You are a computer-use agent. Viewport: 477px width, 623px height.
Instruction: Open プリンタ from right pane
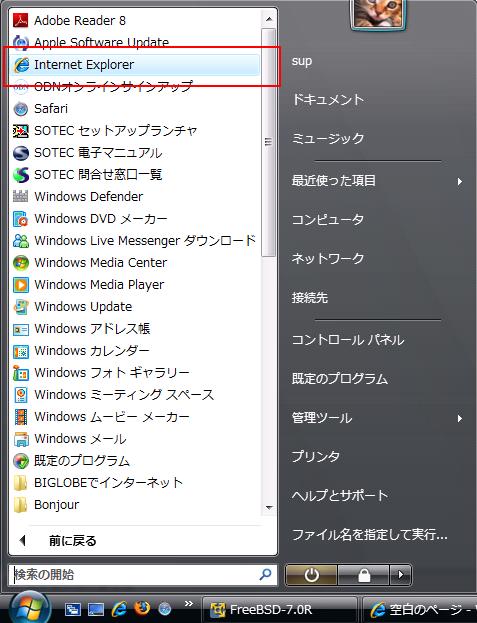point(316,457)
